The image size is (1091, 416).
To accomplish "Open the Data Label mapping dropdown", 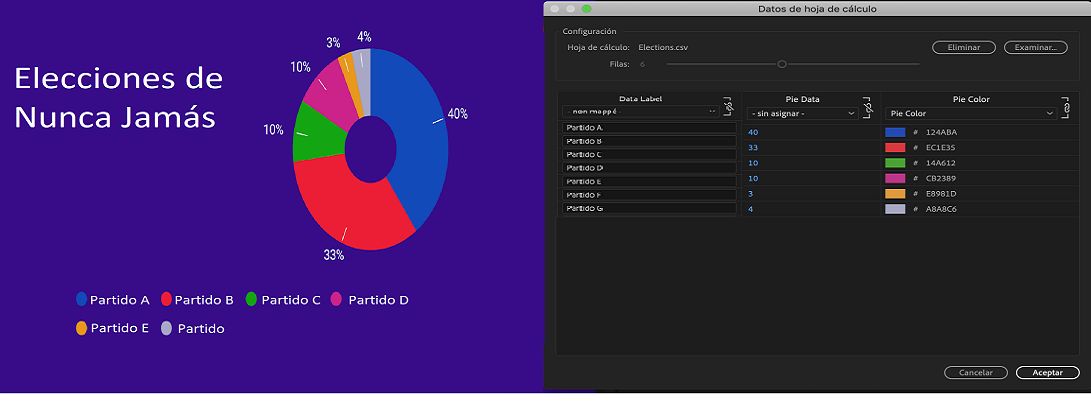I will tap(640, 111).
